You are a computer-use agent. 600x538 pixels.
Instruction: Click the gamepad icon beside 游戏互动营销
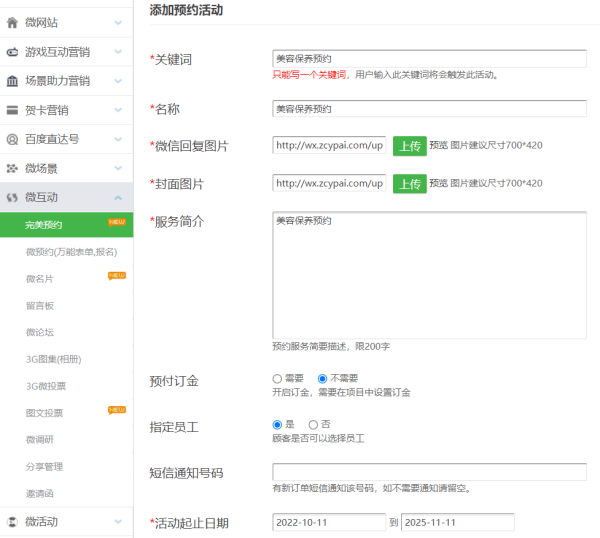tap(12, 52)
